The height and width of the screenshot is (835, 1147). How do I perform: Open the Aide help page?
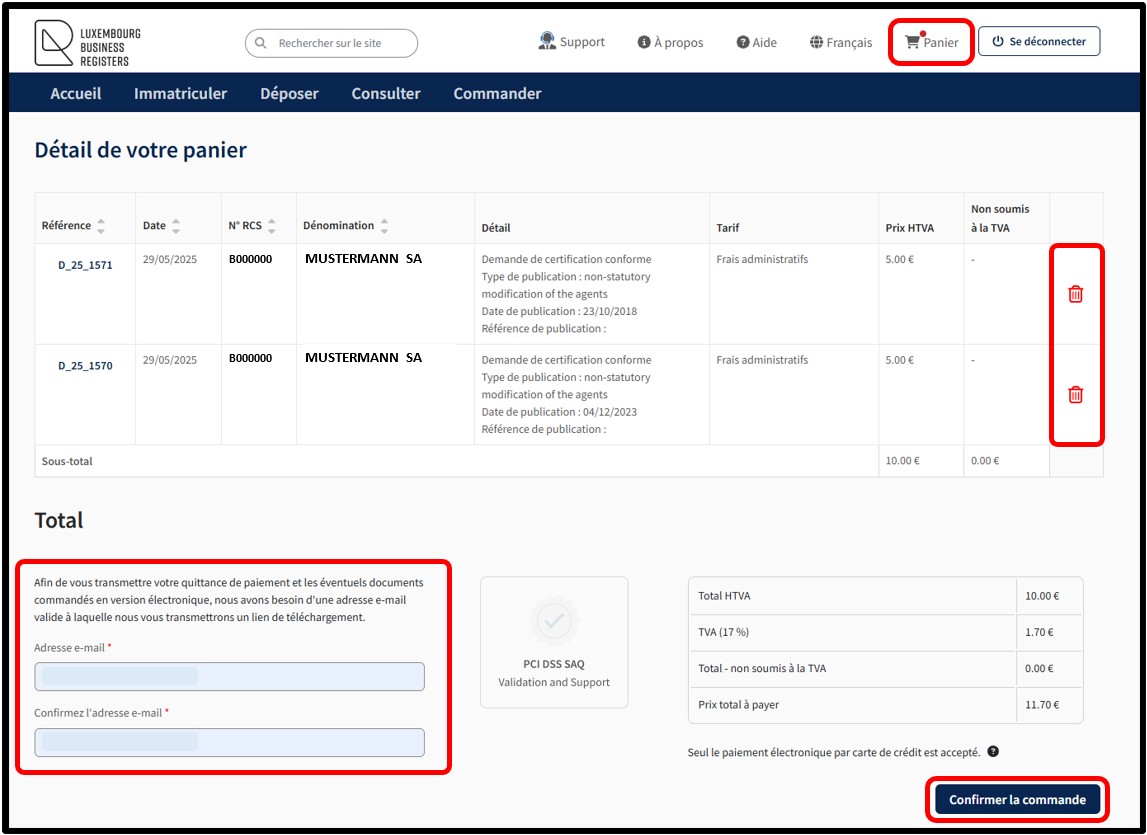pyautogui.click(x=756, y=43)
